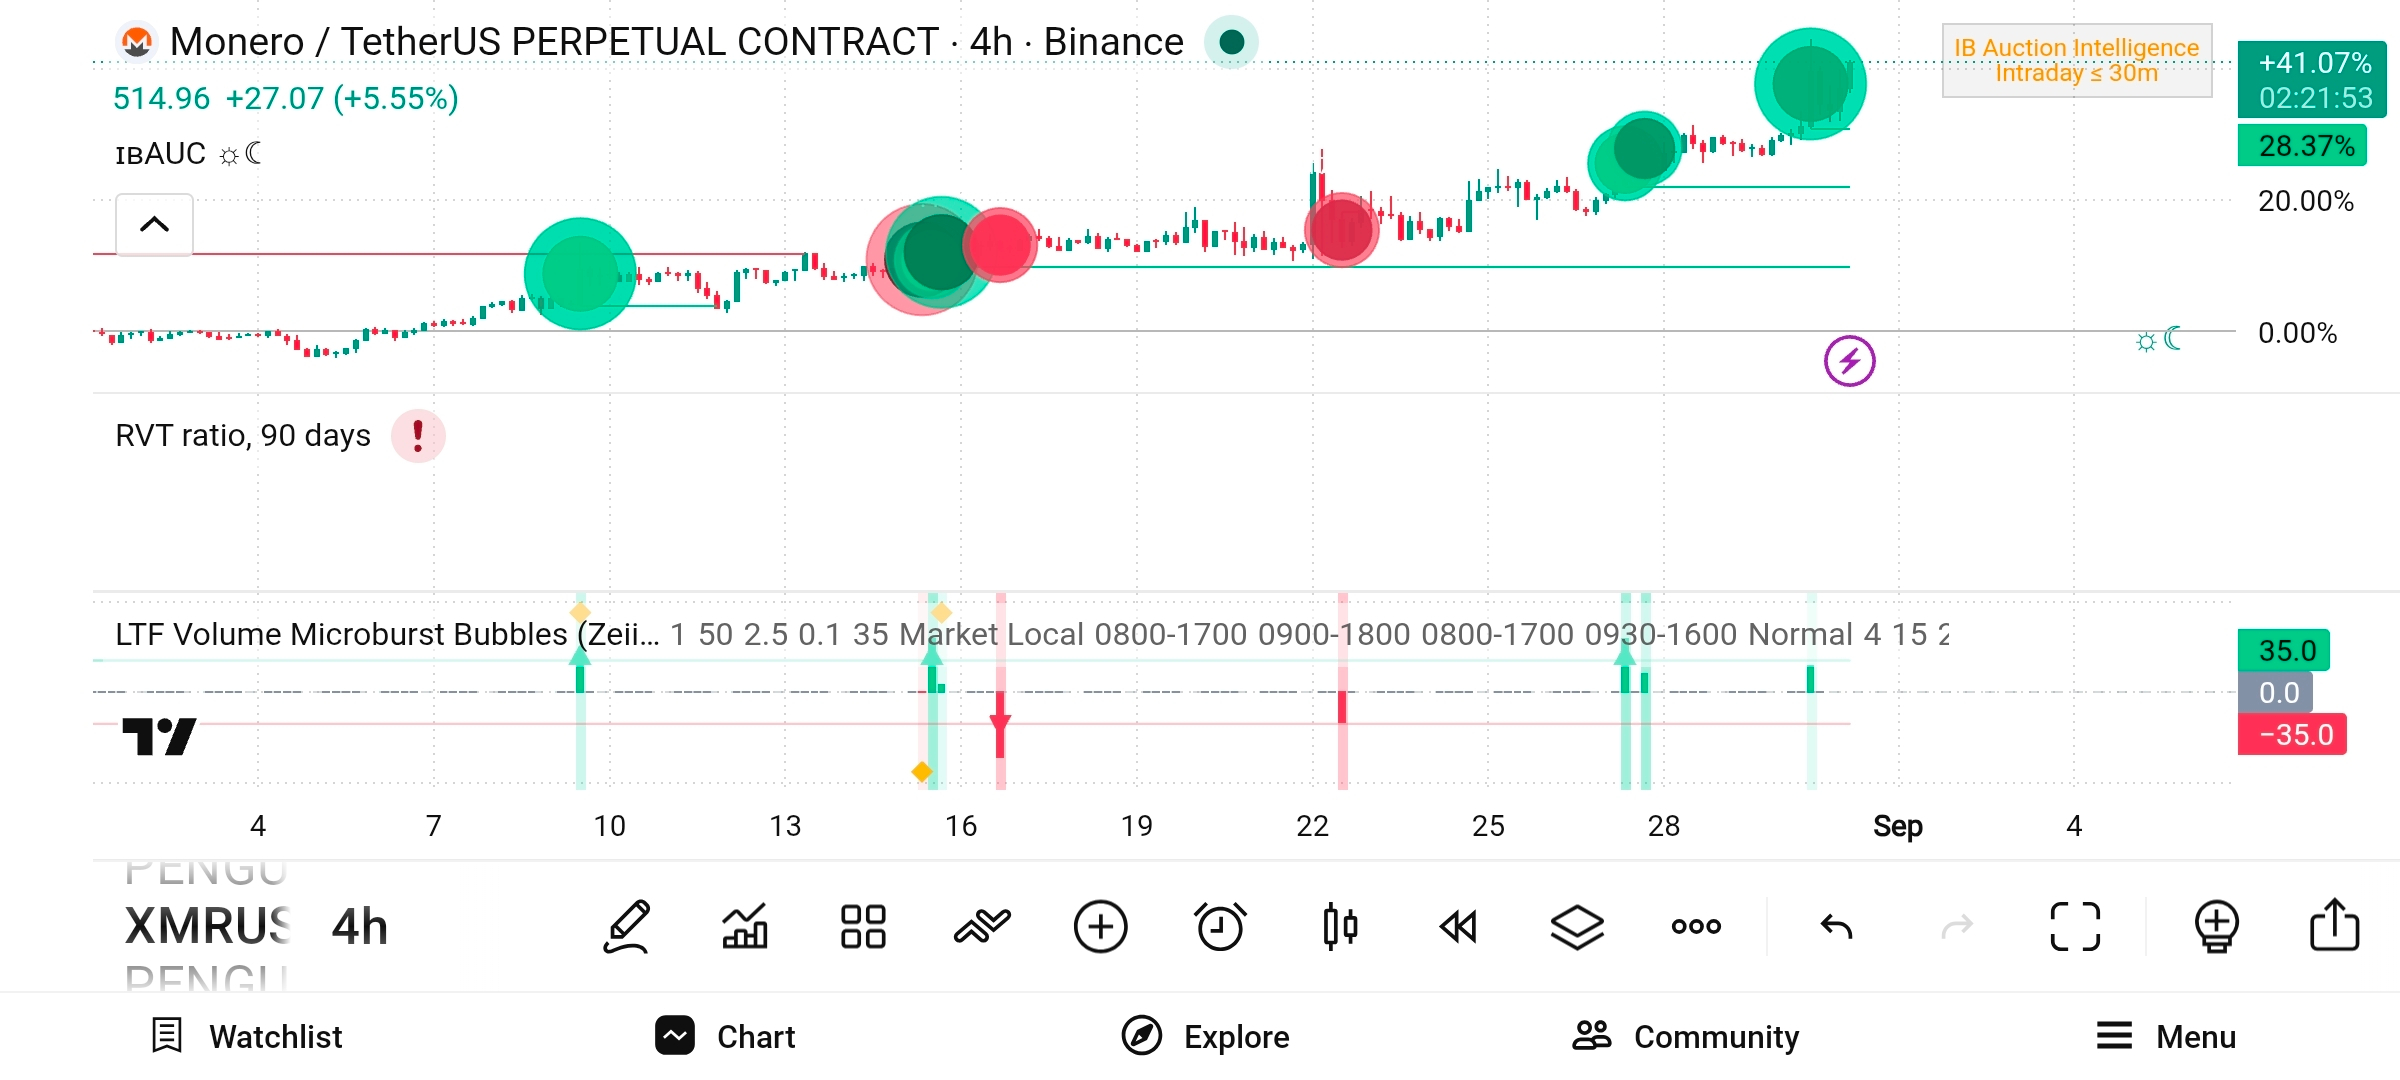
Task: Open the 4h timeframe selector
Action: [360, 927]
